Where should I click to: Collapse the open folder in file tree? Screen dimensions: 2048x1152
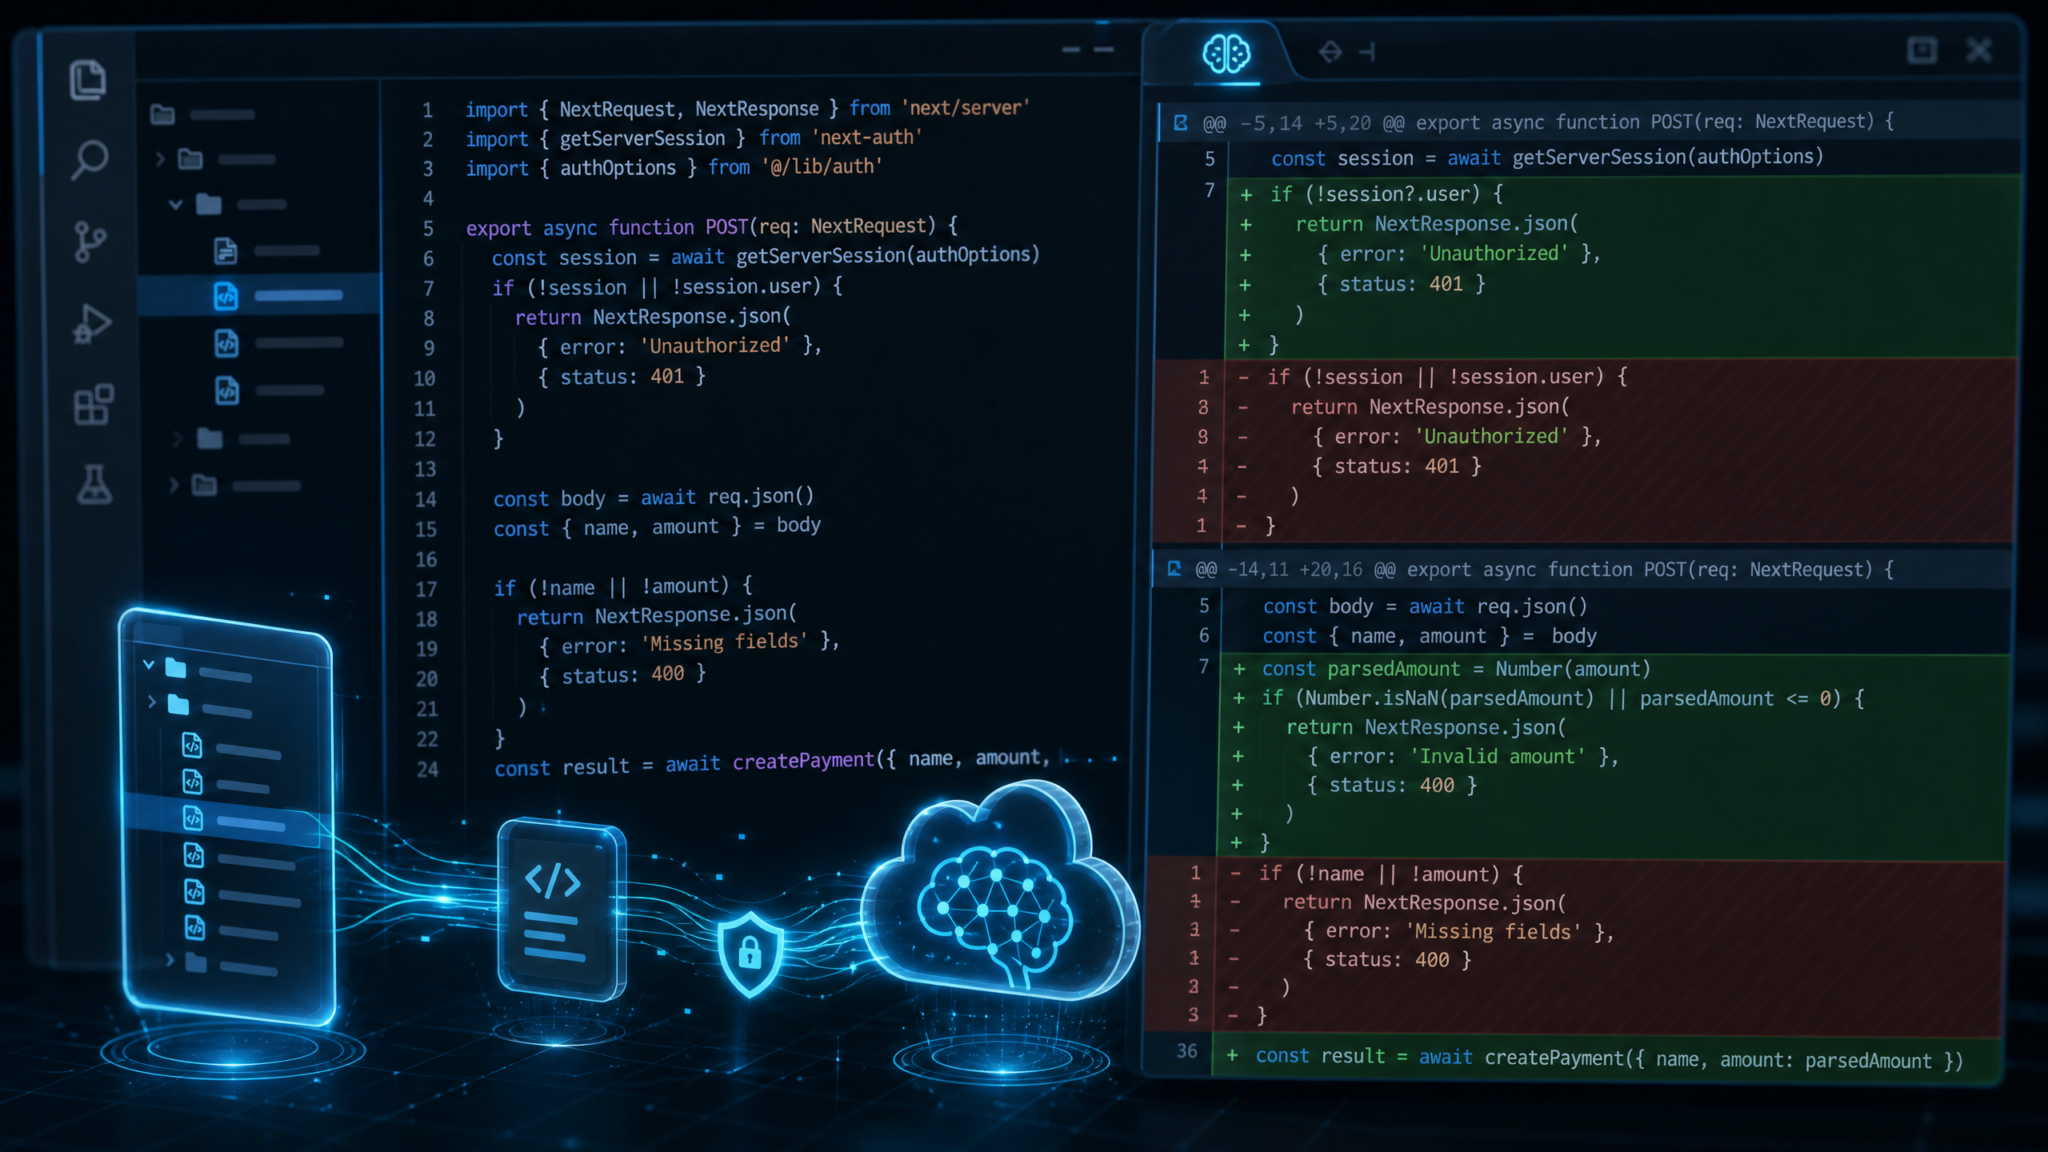click(x=176, y=205)
